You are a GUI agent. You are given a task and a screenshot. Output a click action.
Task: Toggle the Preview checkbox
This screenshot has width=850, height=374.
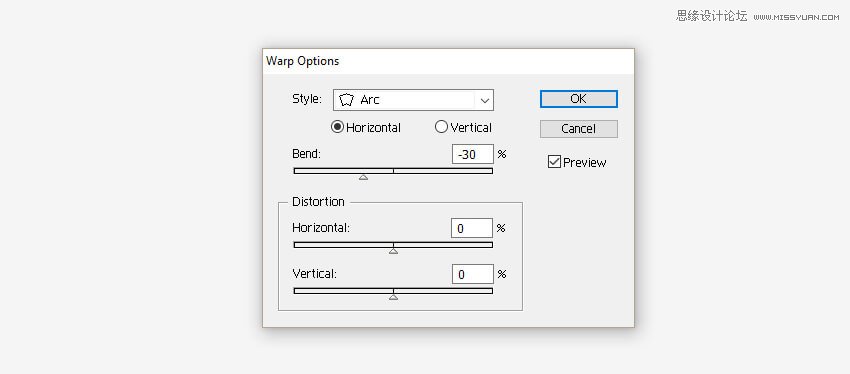coord(554,162)
